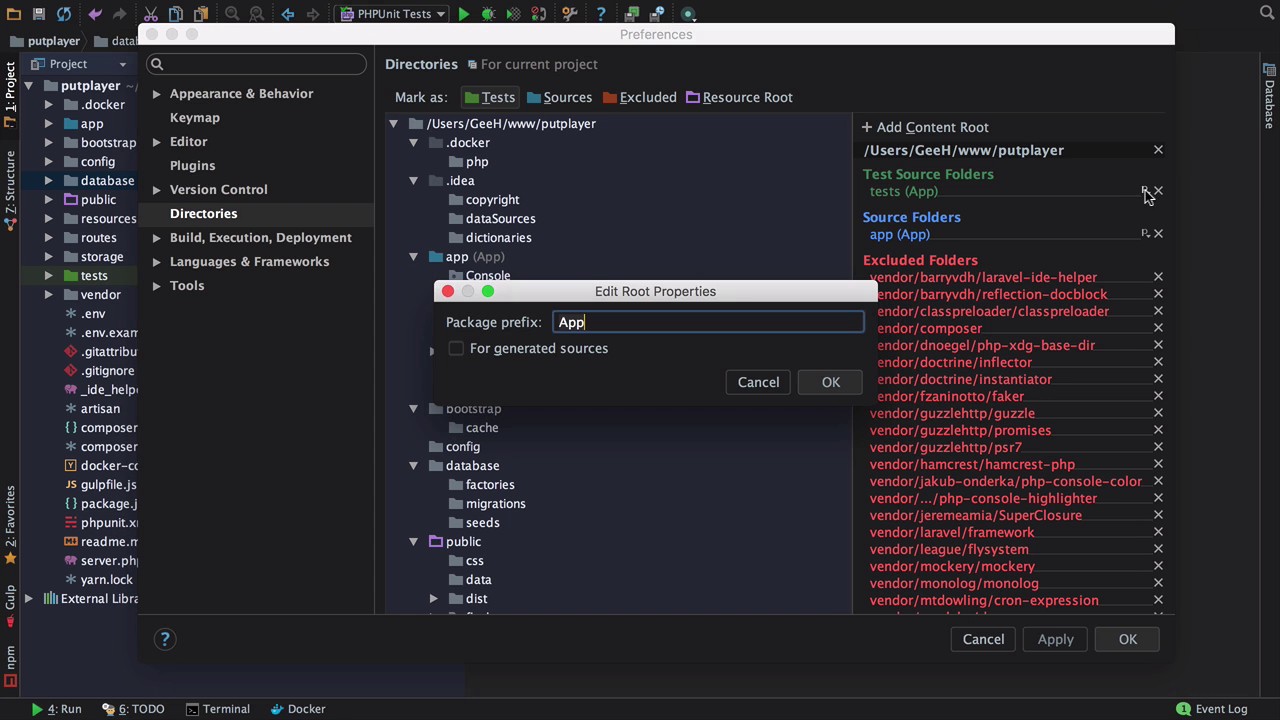Remove content root /Users/GeeH/www/putplayer
Screen dimensions: 1280x720
pos(1158,150)
